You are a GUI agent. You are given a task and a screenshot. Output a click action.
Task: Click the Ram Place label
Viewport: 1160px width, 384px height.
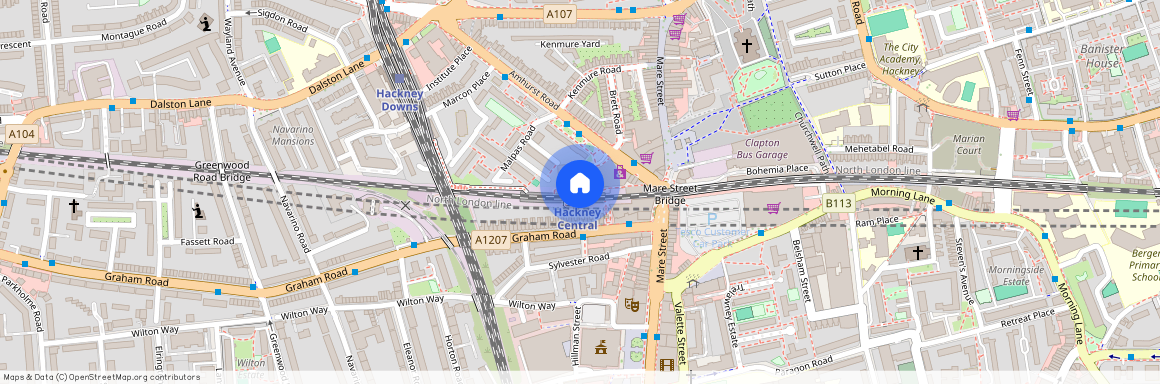(877, 222)
